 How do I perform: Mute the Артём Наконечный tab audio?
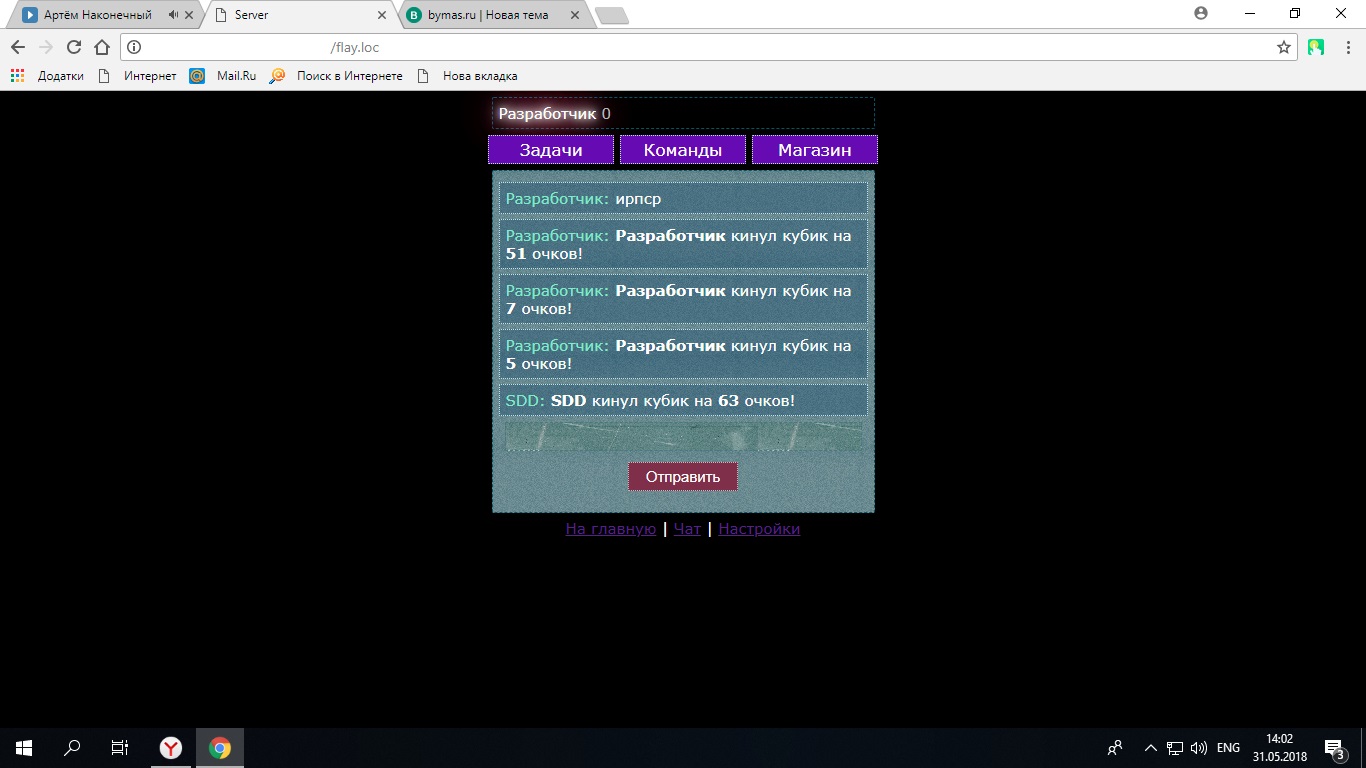tap(173, 15)
